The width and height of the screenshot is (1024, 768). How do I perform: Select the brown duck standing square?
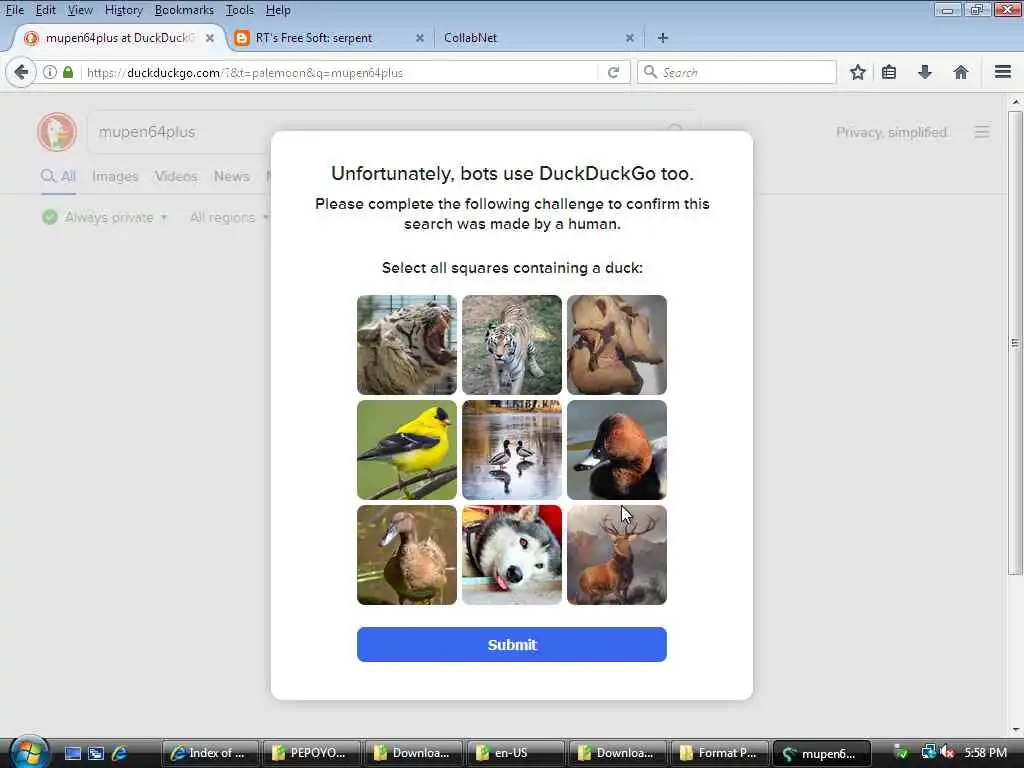(407, 555)
